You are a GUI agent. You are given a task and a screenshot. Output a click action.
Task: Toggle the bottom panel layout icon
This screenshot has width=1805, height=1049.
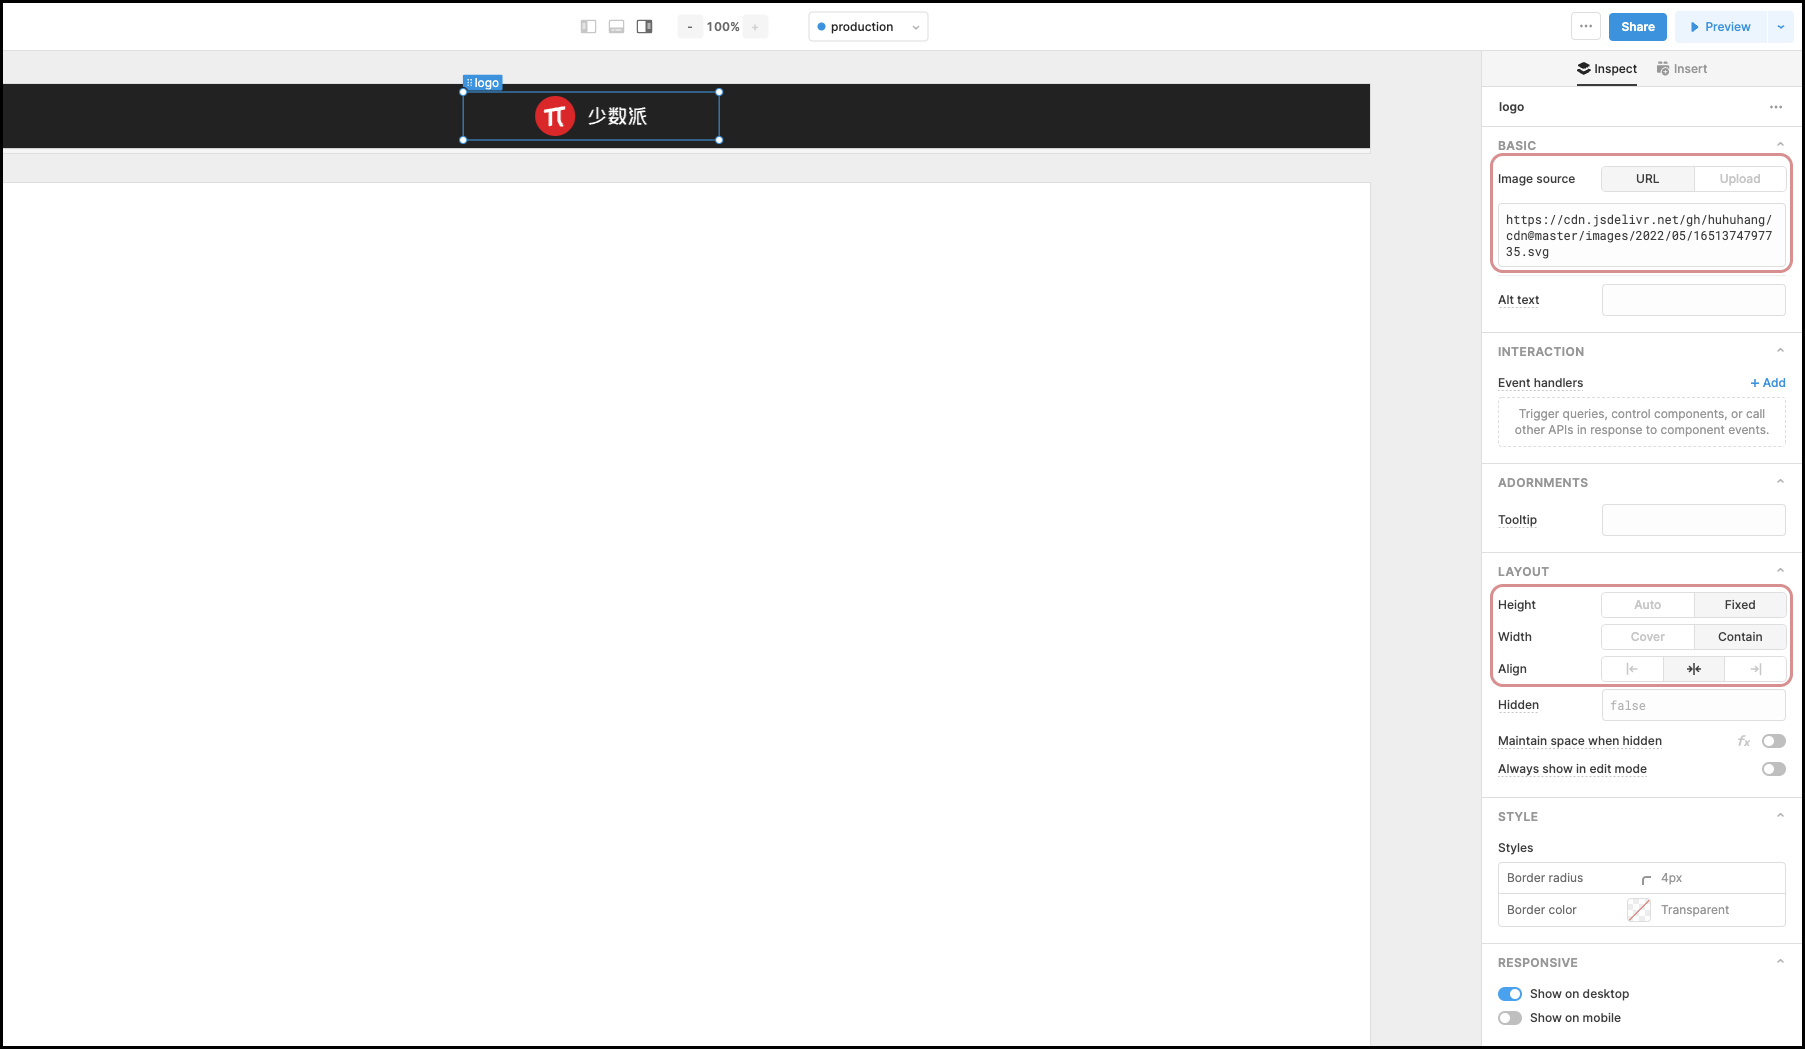(x=617, y=27)
